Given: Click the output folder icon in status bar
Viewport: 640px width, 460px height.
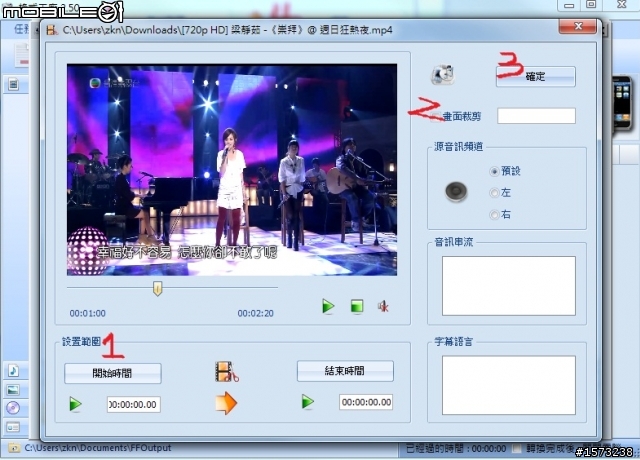Looking at the screenshot, I should [x=13, y=448].
